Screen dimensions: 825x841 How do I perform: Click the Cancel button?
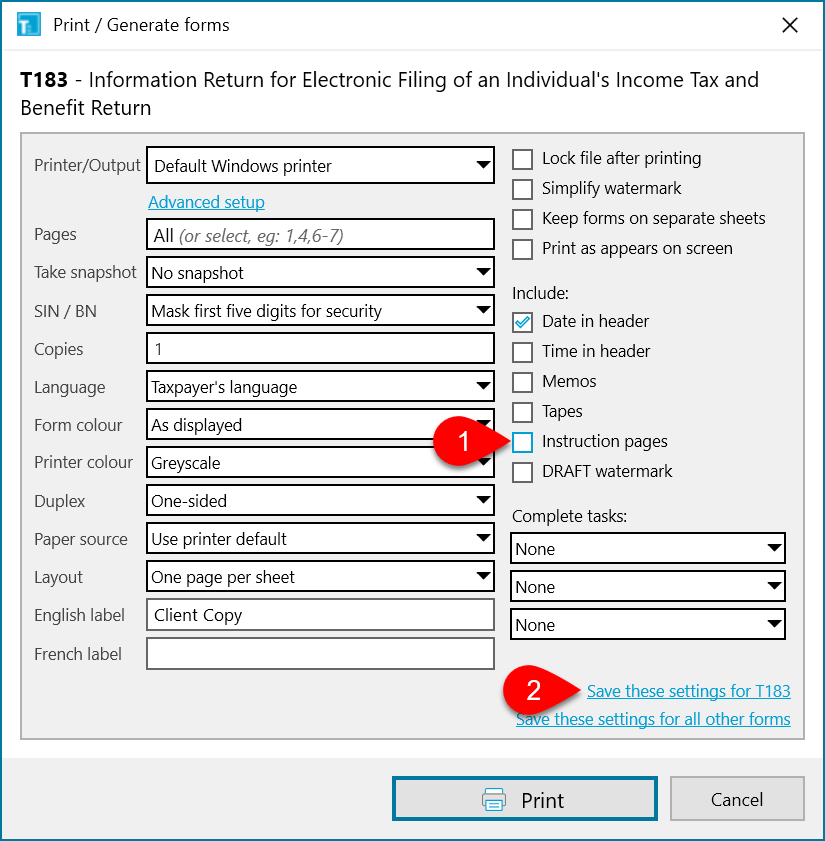[x=737, y=799]
